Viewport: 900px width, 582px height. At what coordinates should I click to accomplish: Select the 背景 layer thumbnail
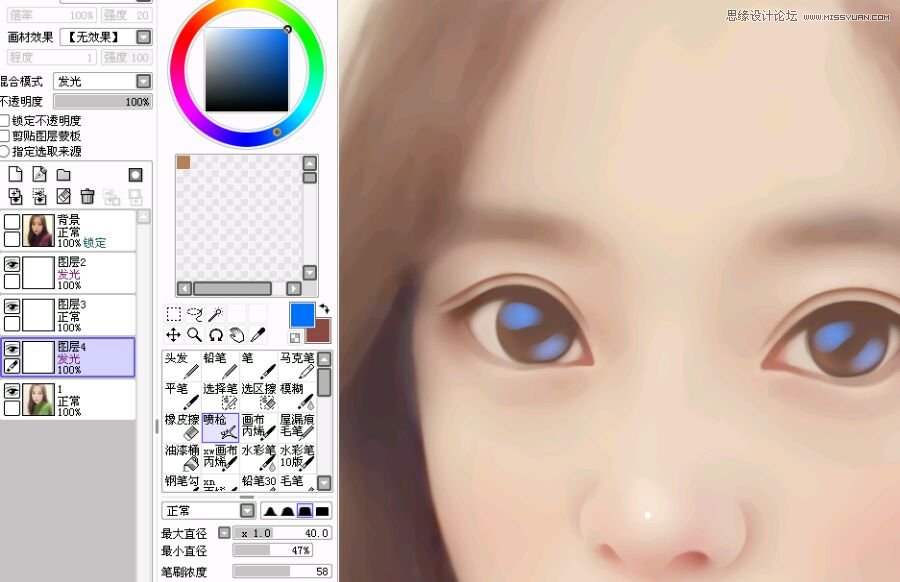point(38,230)
